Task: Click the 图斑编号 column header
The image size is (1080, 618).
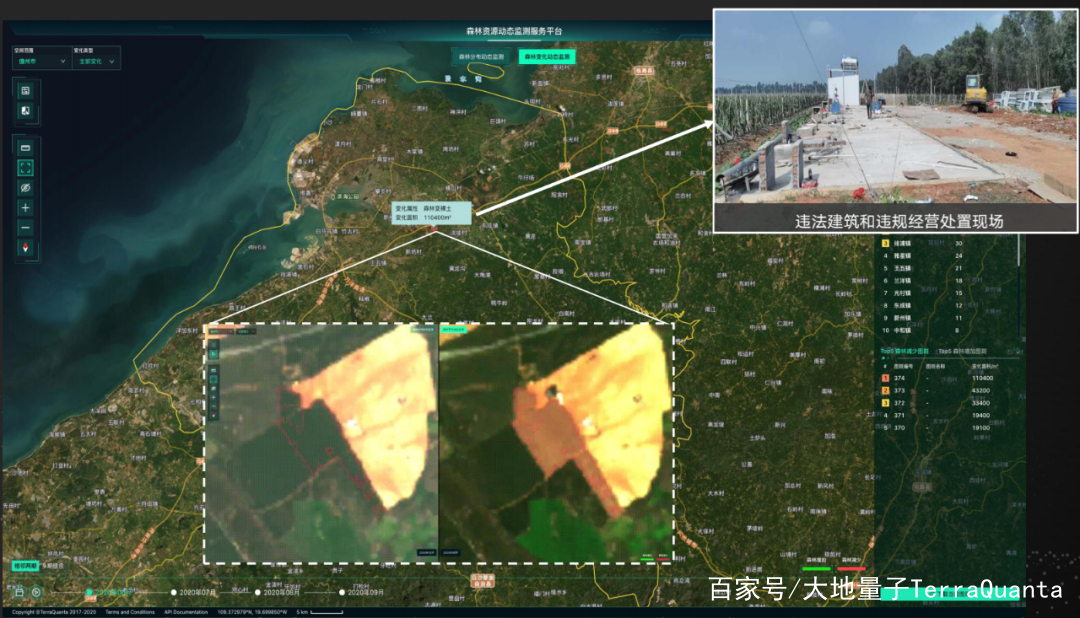Action: pyautogui.click(x=903, y=367)
